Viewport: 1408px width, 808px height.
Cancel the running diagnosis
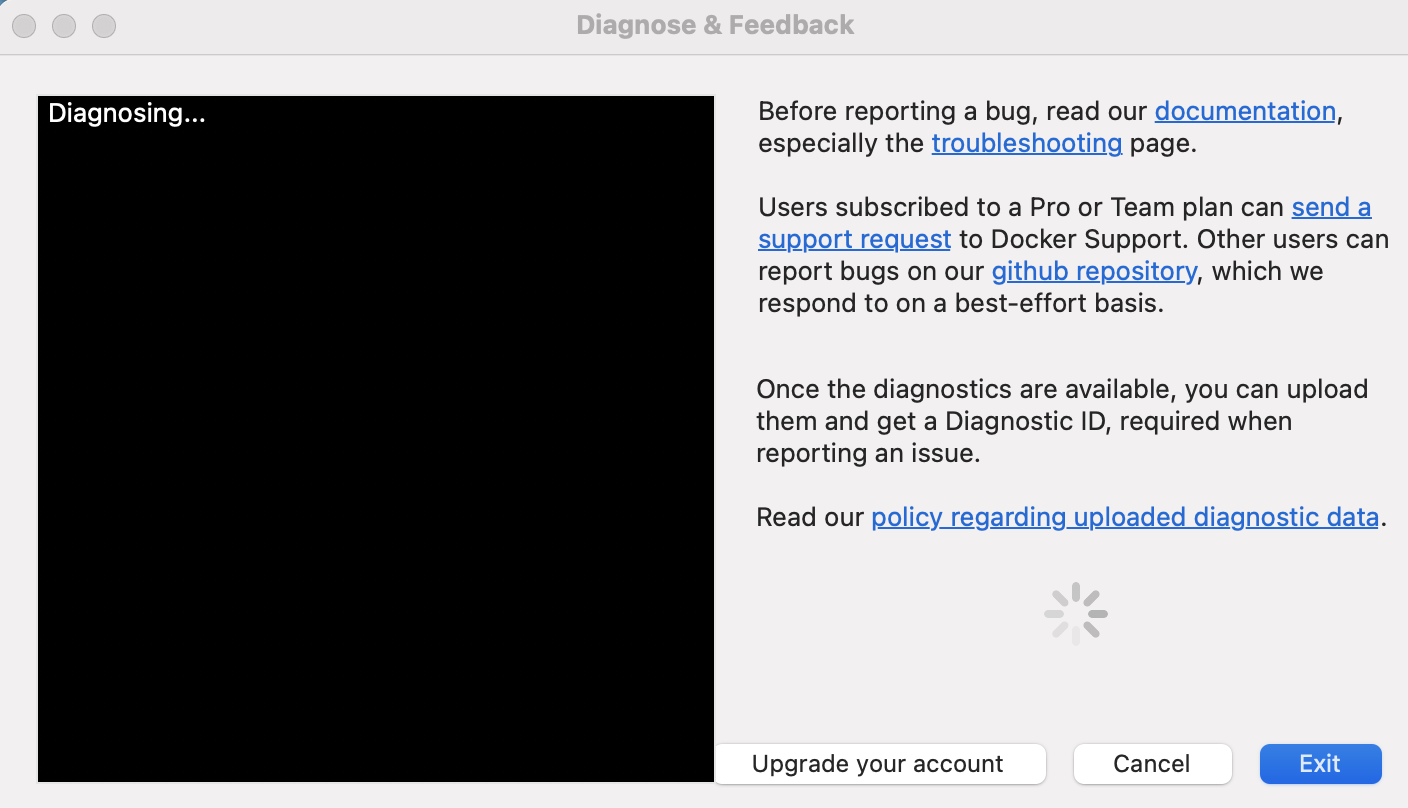point(1152,764)
